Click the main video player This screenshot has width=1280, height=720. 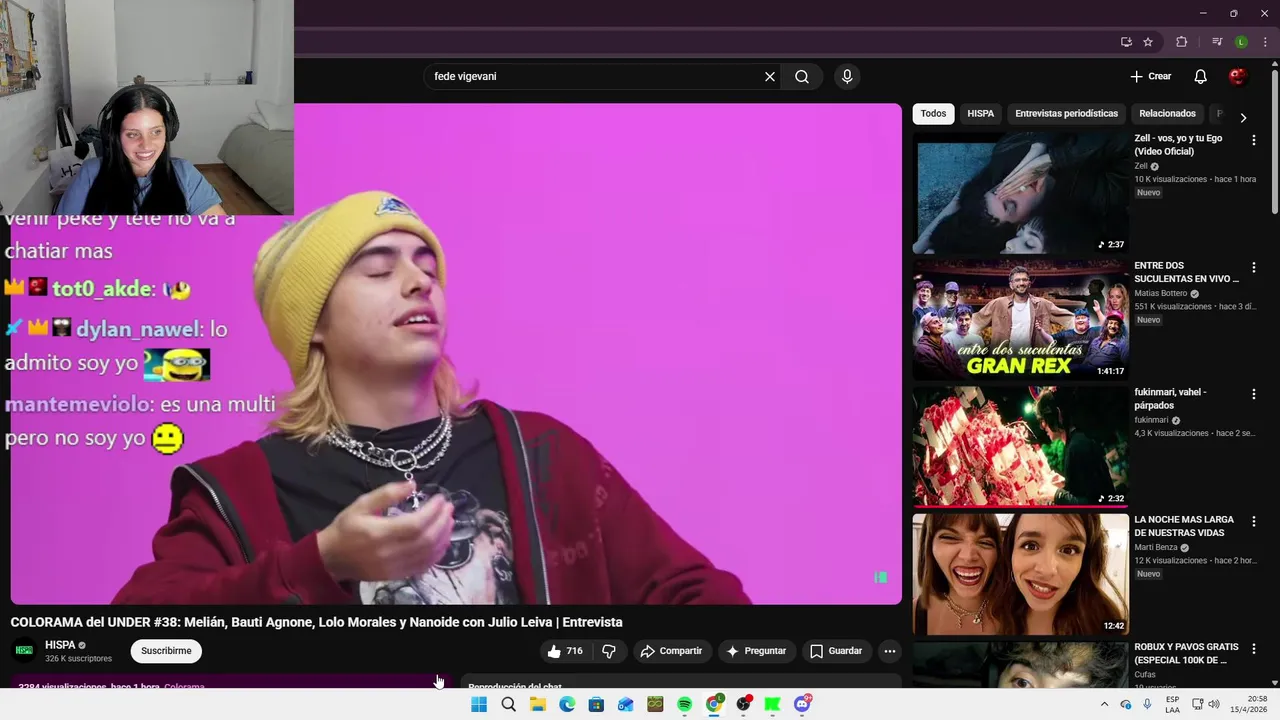click(456, 354)
